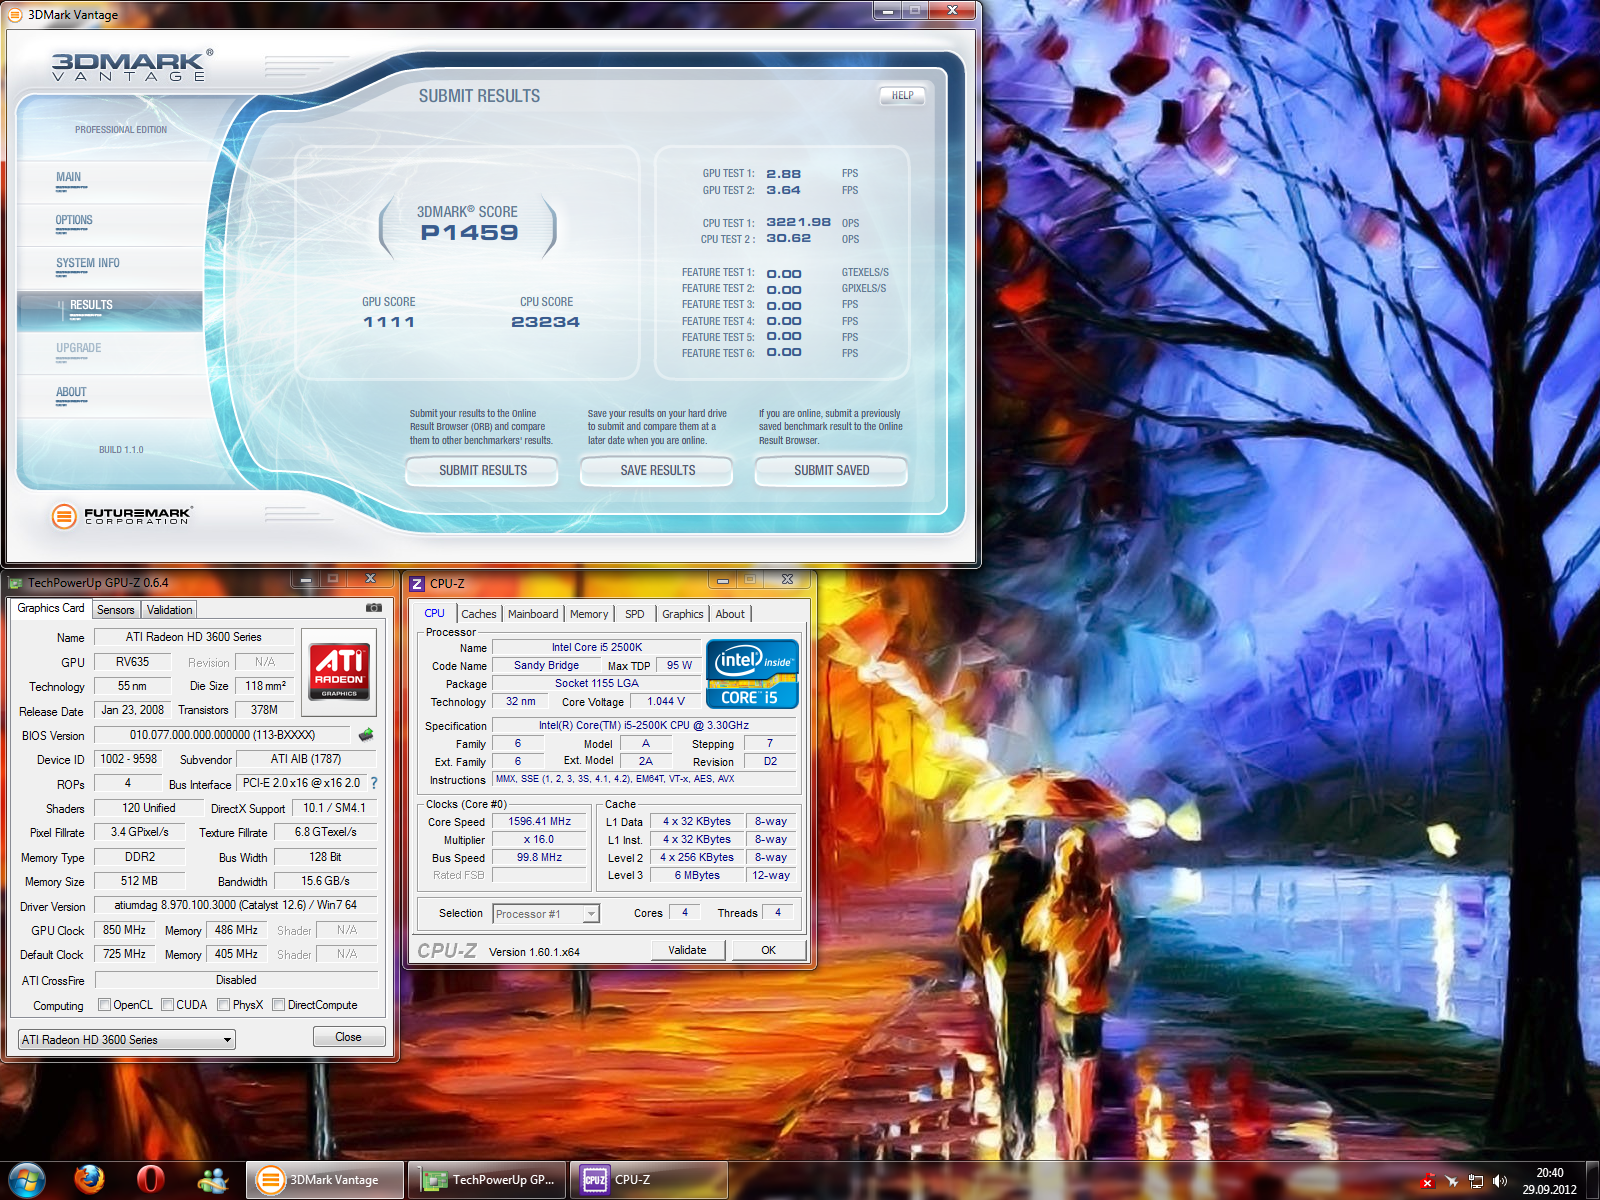Click the HELP button in 3DMark
This screenshot has height=1200, width=1600.
[x=902, y=96]
